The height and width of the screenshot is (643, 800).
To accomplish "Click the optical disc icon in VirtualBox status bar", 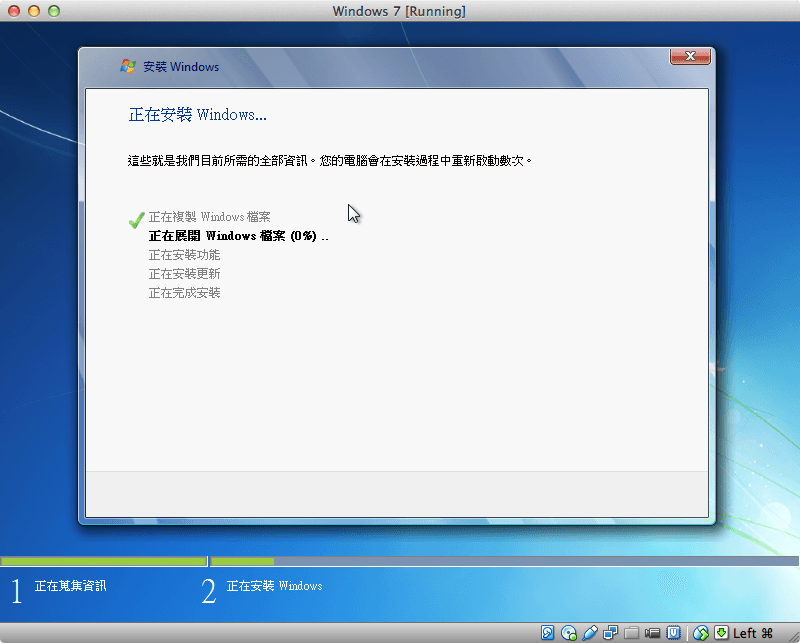I will (x=568, y=632).
